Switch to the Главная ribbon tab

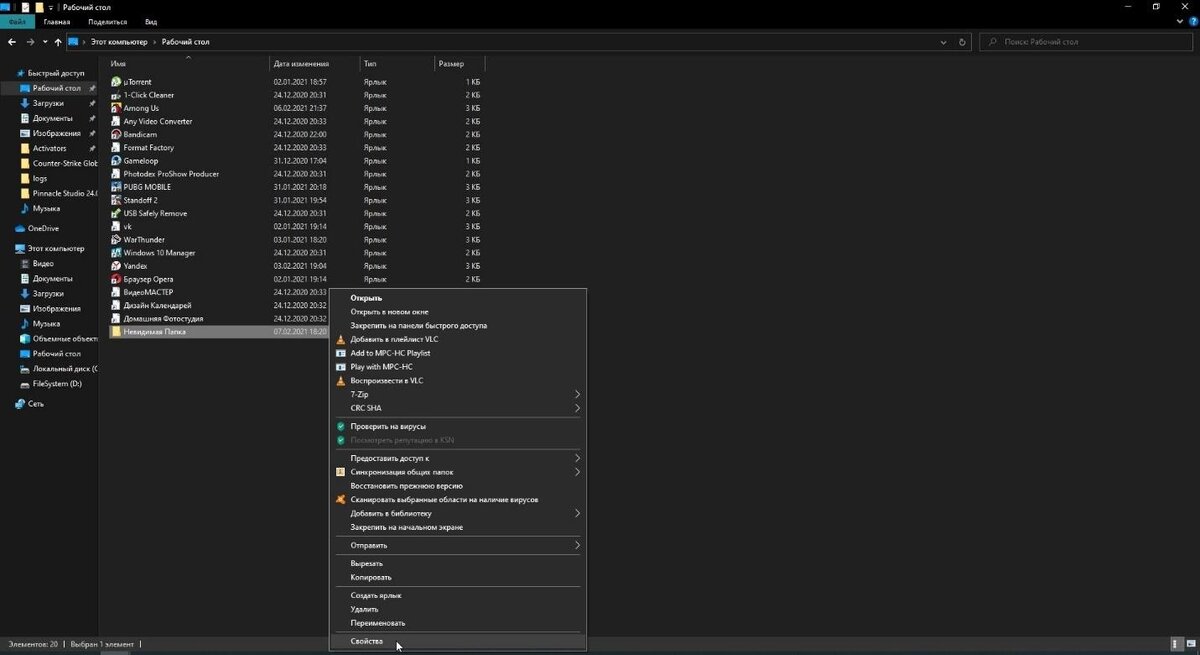tap(57, 21)
